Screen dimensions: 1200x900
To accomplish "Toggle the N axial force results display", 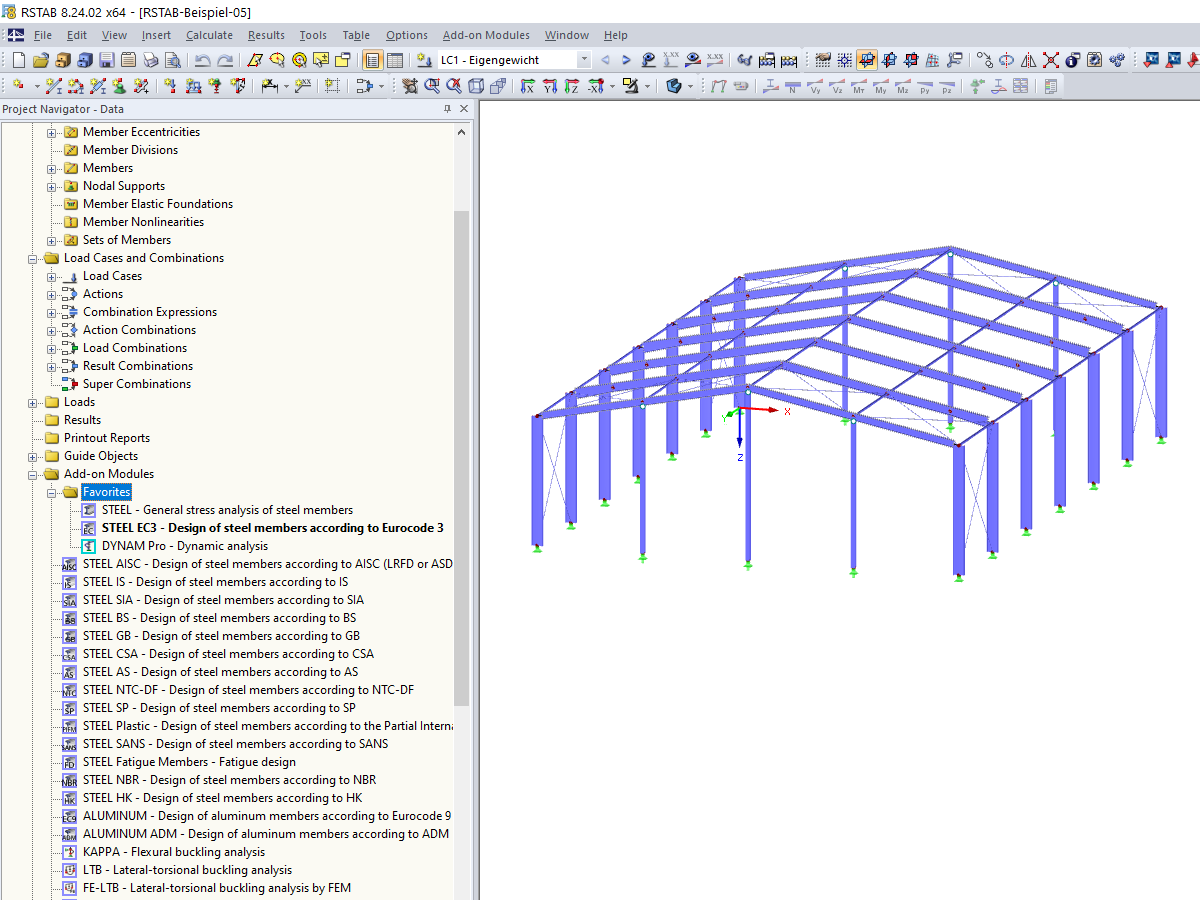I will coord(792,87).
